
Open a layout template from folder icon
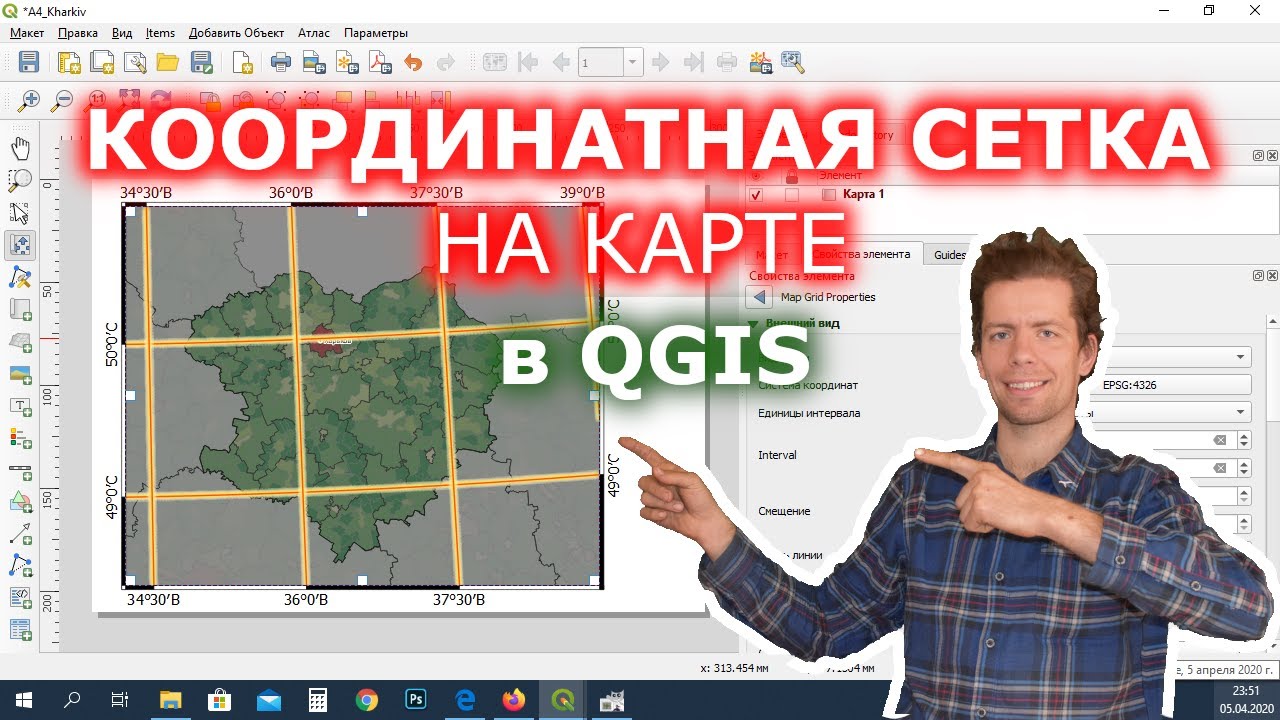167,62
